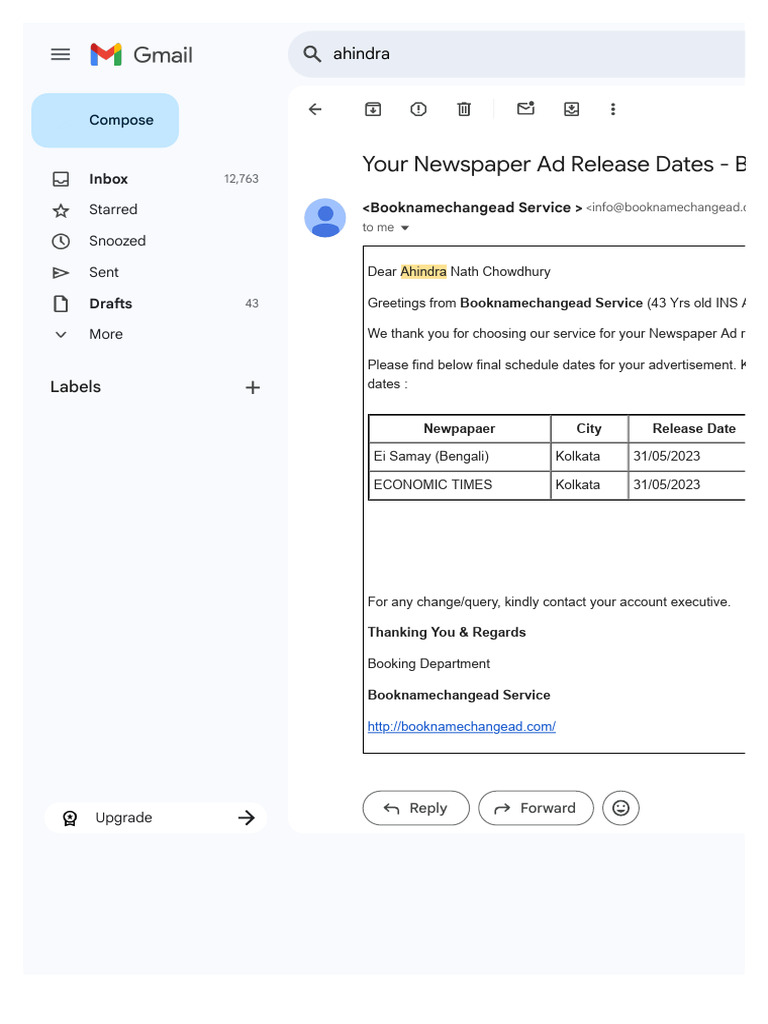Report this email as spam

(x=419, y=109)
